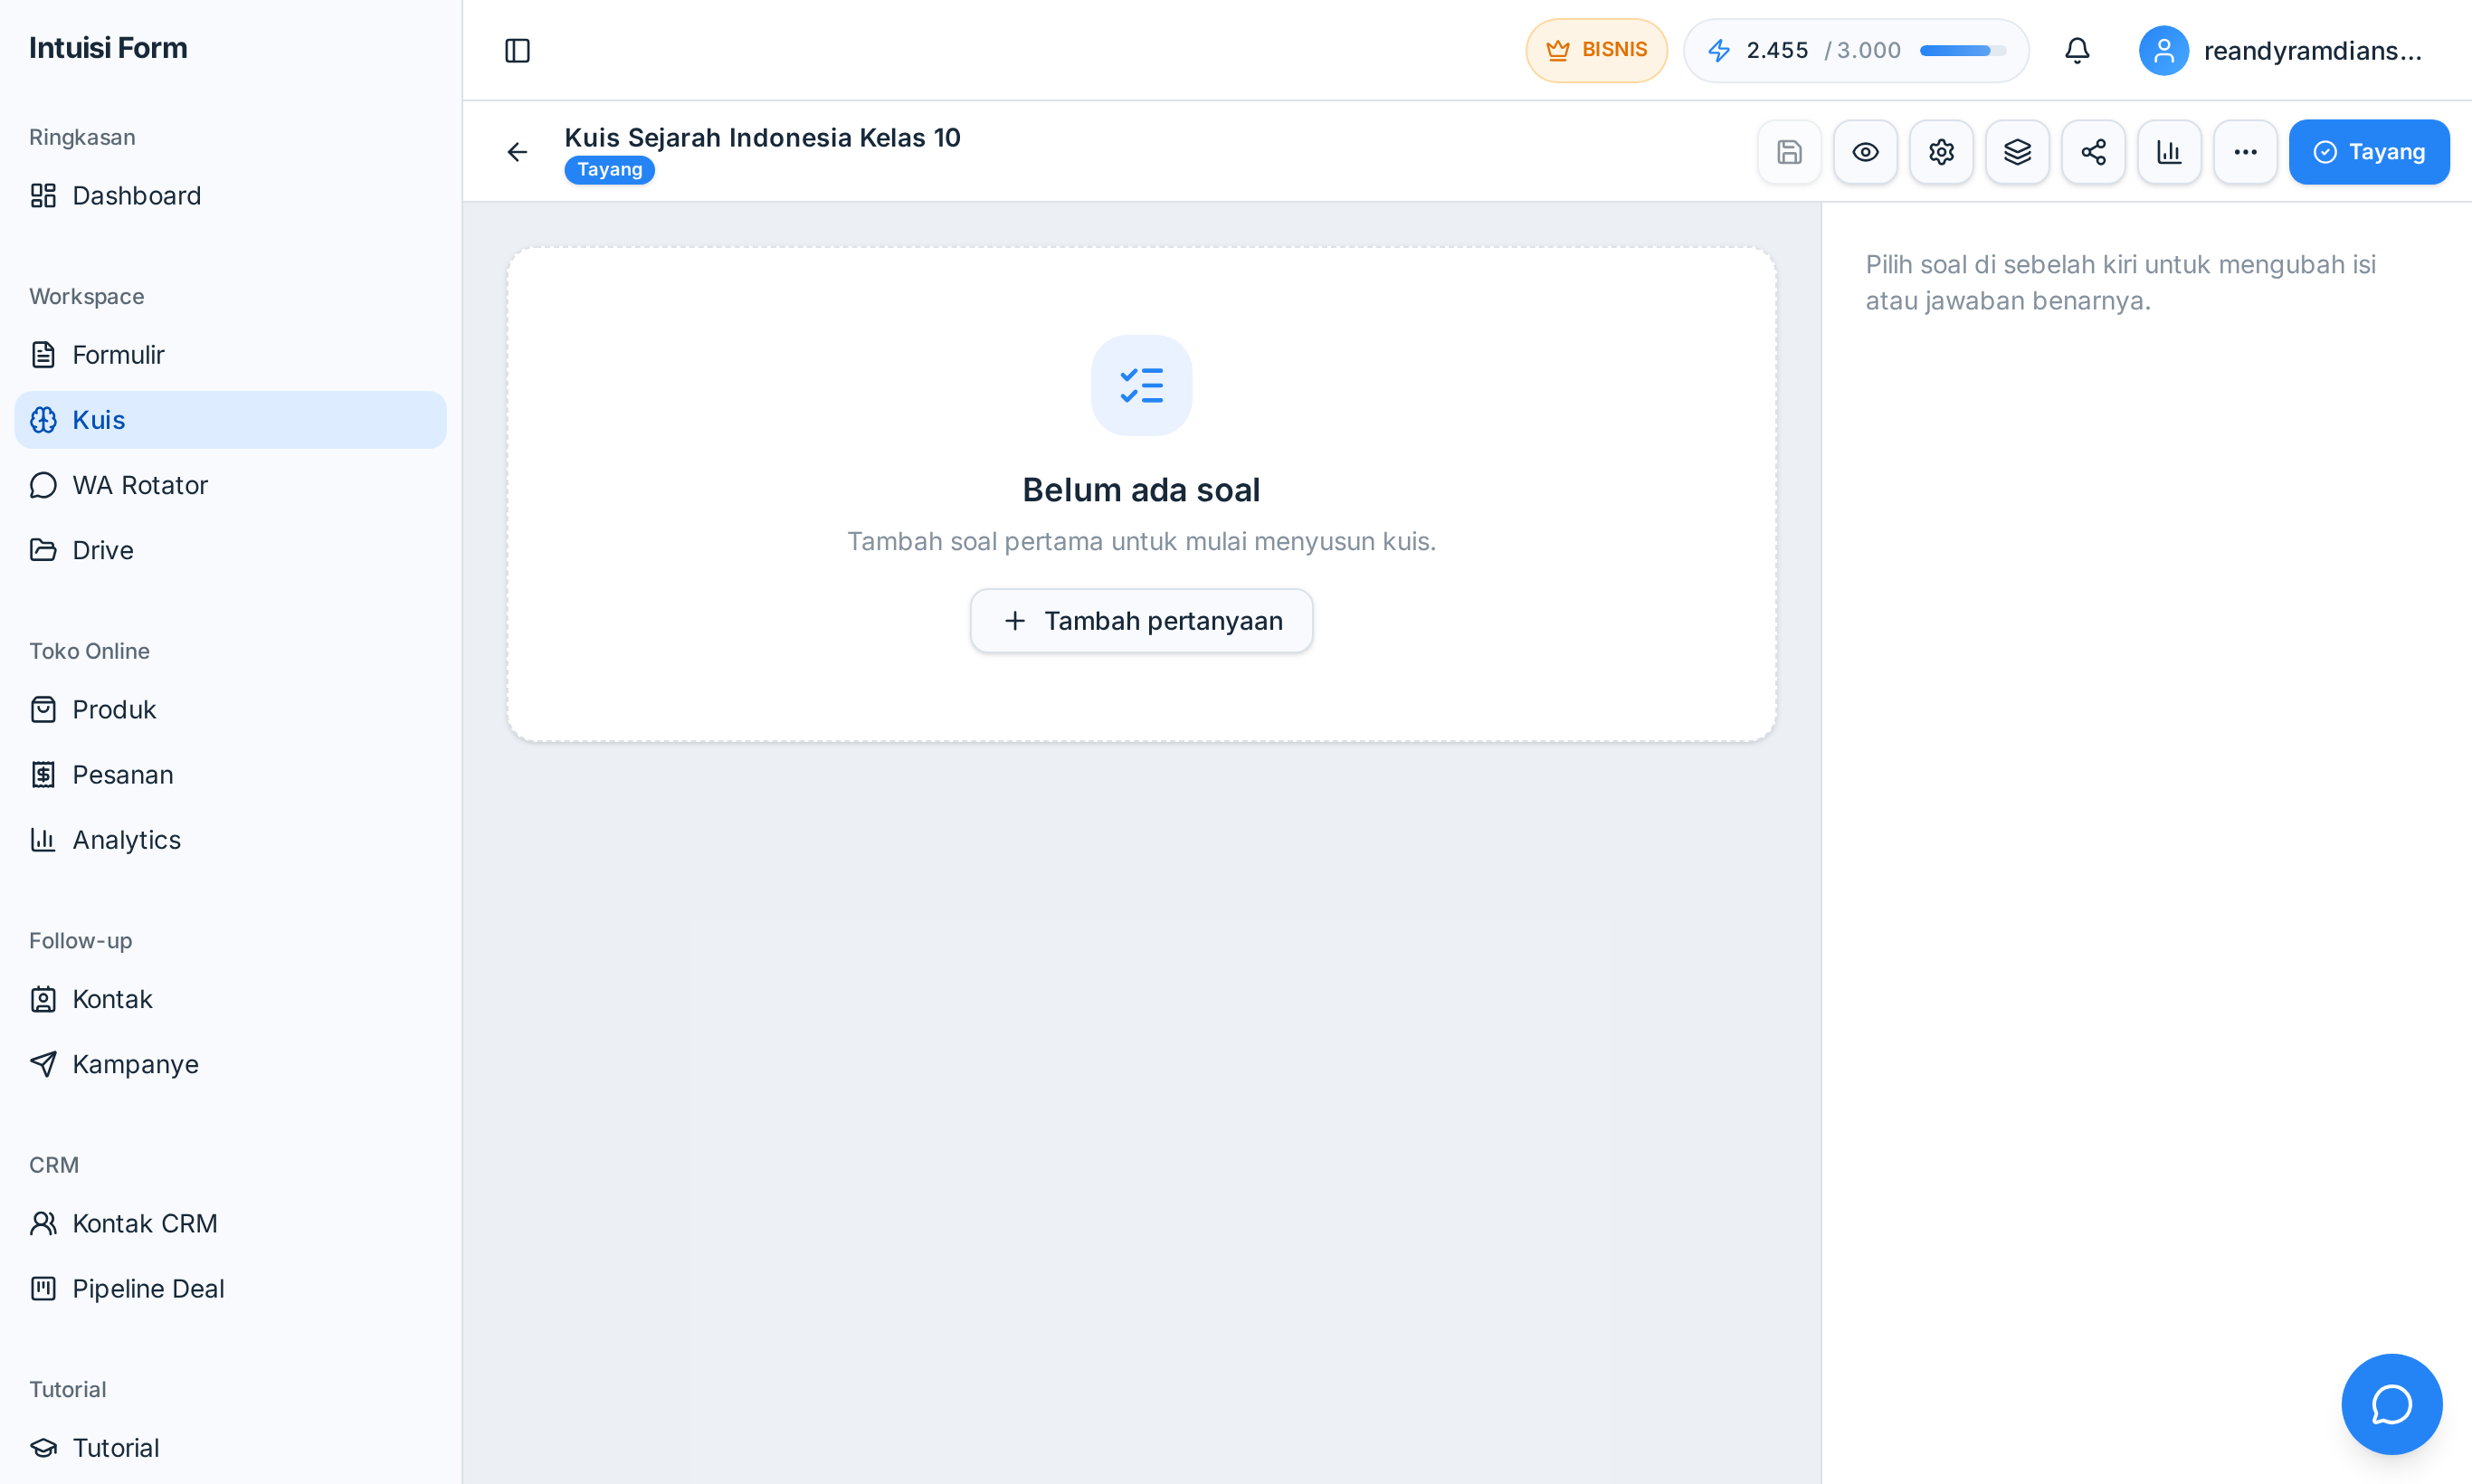Image resolution: width=2472 pixels, height=1484 pixels.
Task: Click the Pipeline Deal board icon
Action: (43, 1288)
